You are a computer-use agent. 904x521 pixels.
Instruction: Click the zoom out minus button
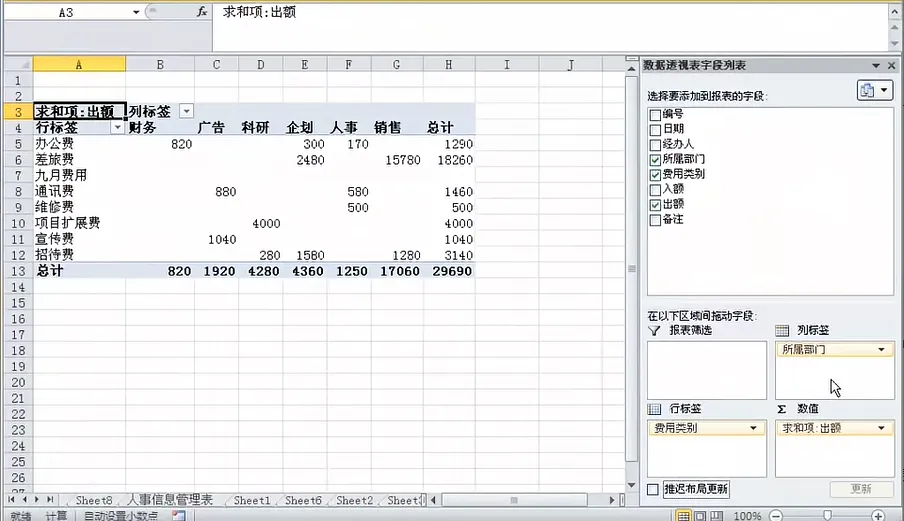point(776,516)
